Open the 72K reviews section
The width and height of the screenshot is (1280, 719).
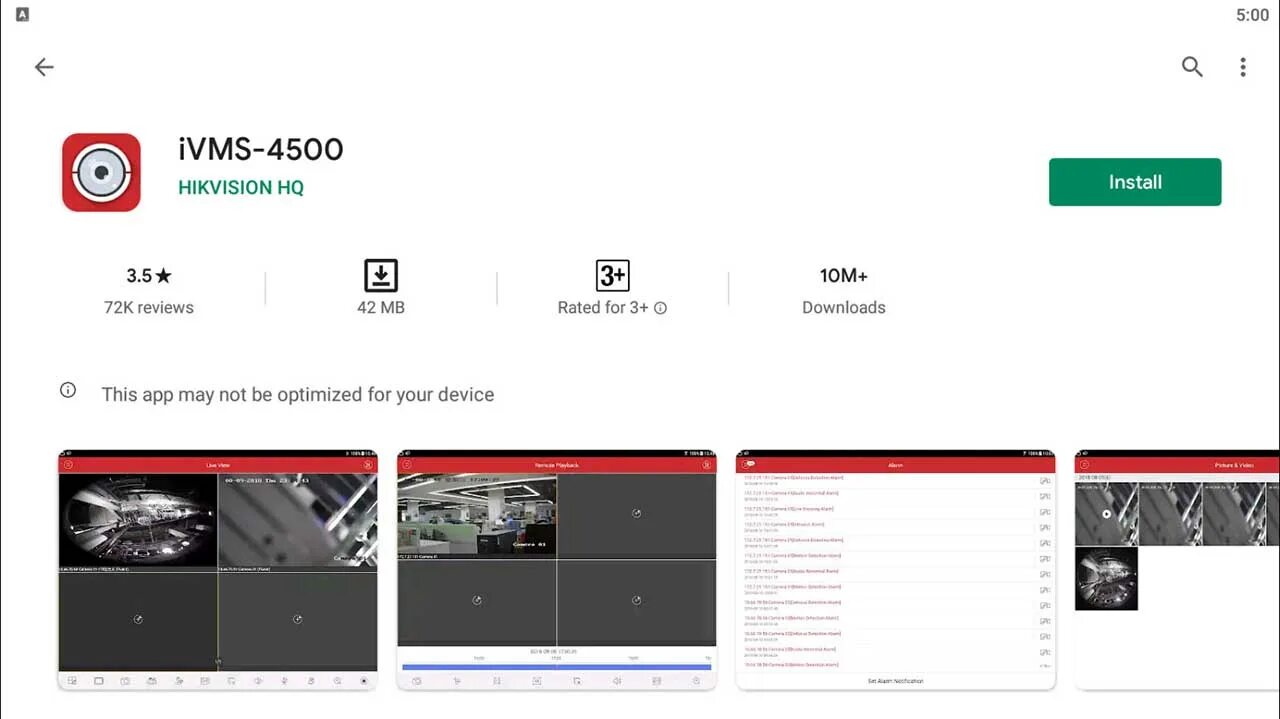pyautogui.click(x=149, y=307)
